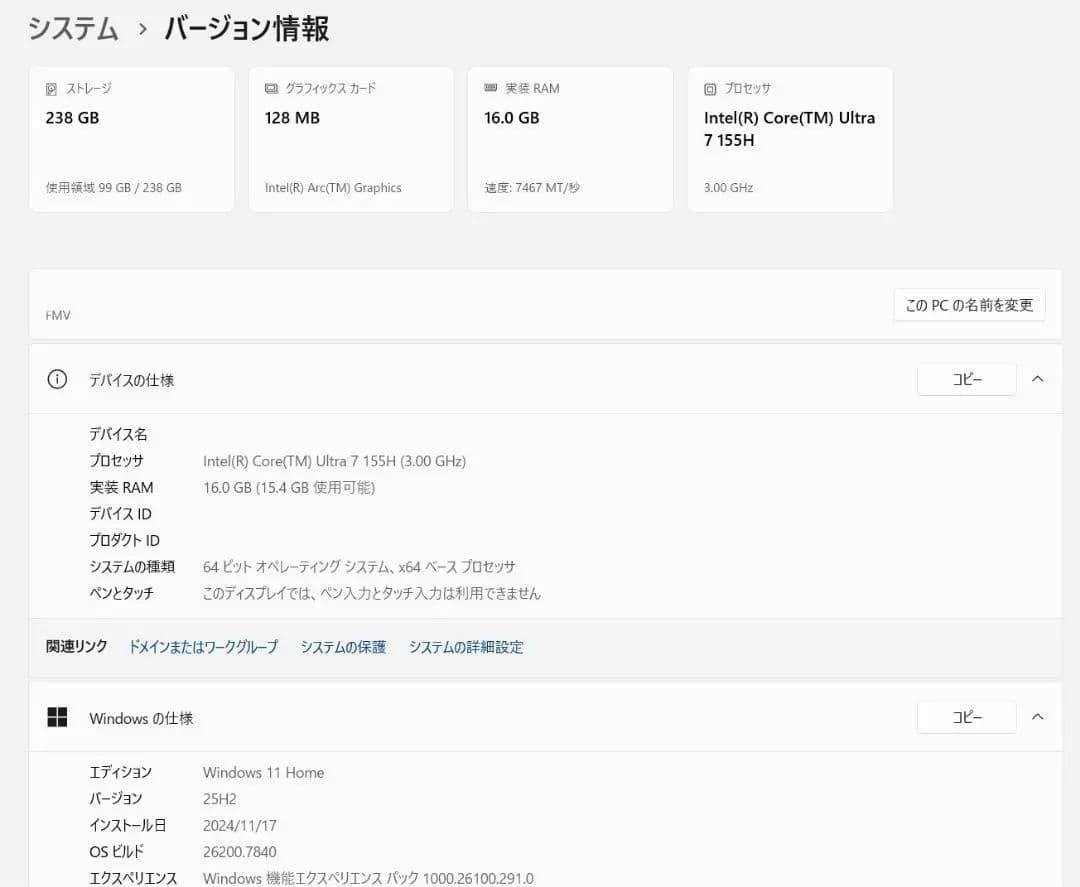The image size is (1080, 887).
Task: Click the graphics card icon beside グラフィックス カード
Action: click(x=271, y=89)
